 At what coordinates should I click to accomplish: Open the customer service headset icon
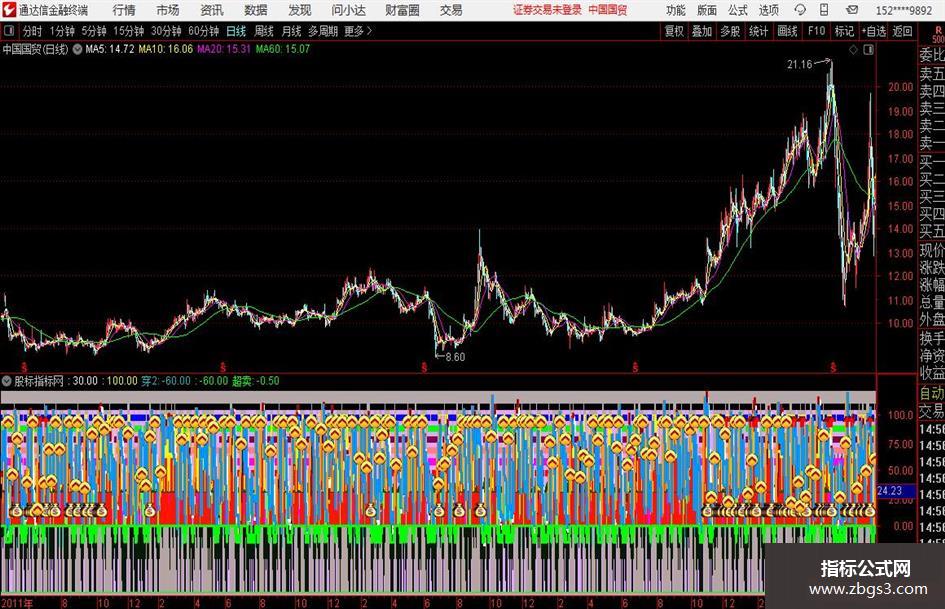pyautogui.click(x=800, y=10)
